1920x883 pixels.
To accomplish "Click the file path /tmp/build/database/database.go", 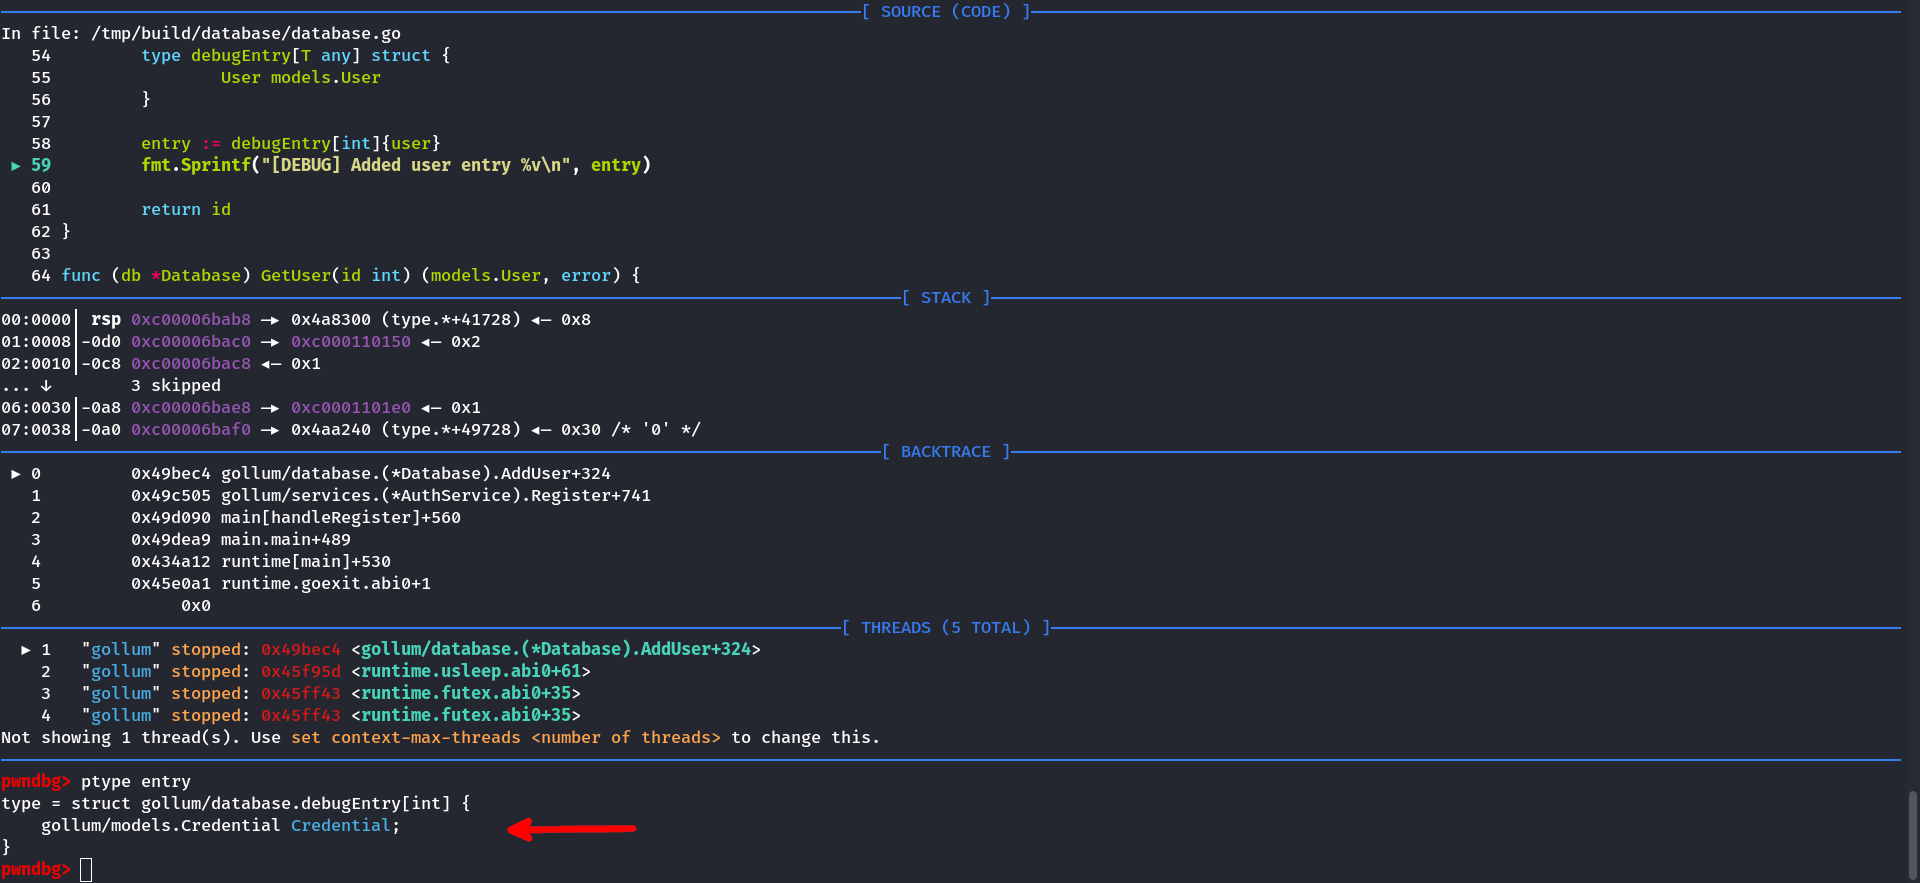I will pyautogui.click(x=245, y=34).
